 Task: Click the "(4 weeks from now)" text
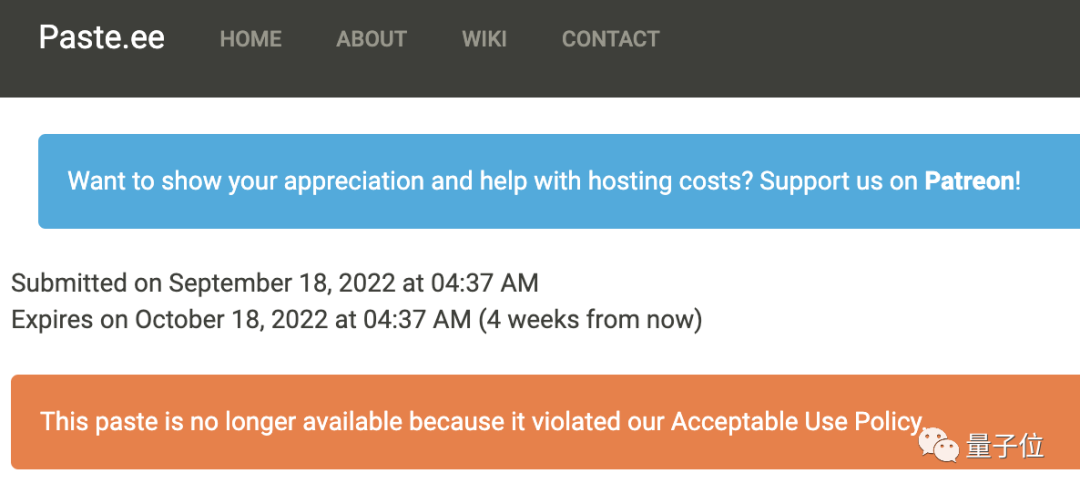click(x=590, y=320)
